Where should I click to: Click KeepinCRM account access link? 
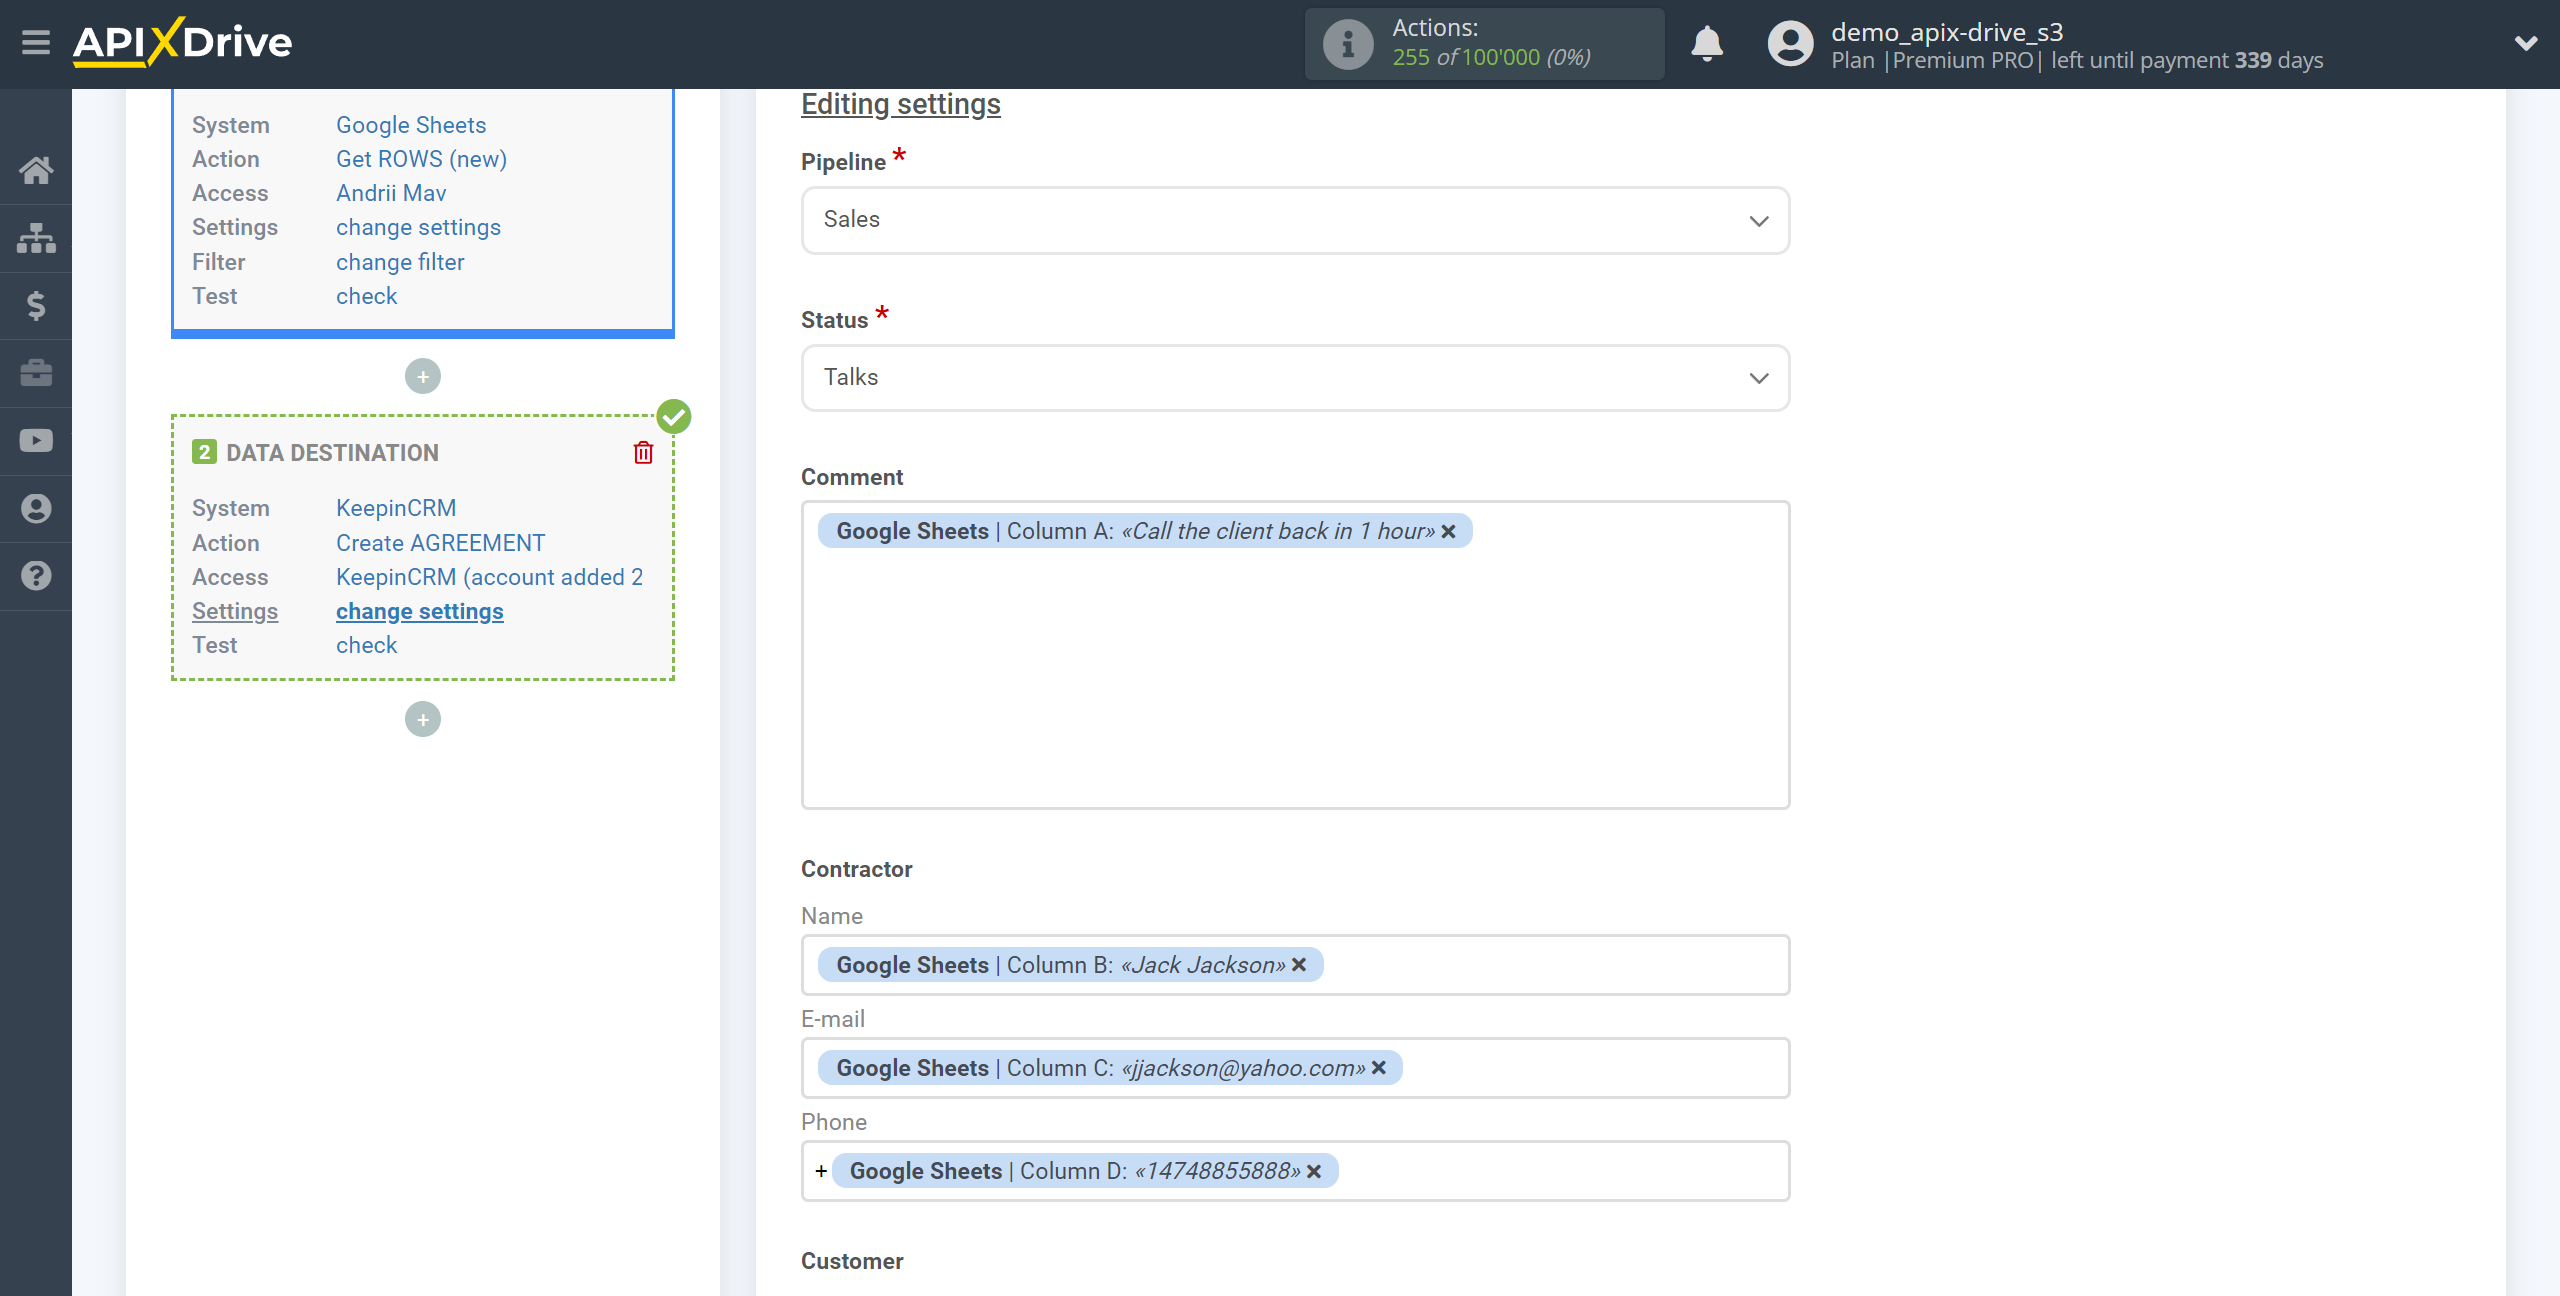(x=489, y=577)
